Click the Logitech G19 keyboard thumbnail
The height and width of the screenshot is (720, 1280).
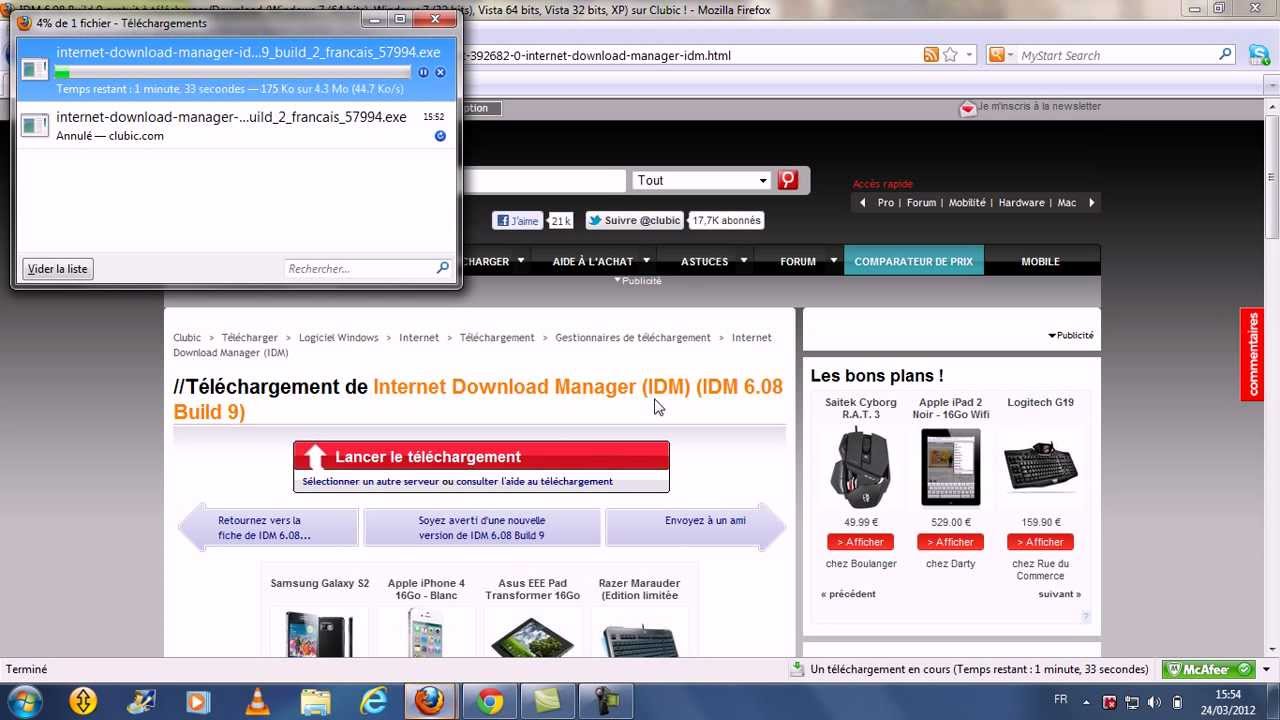coord(1040,467)
